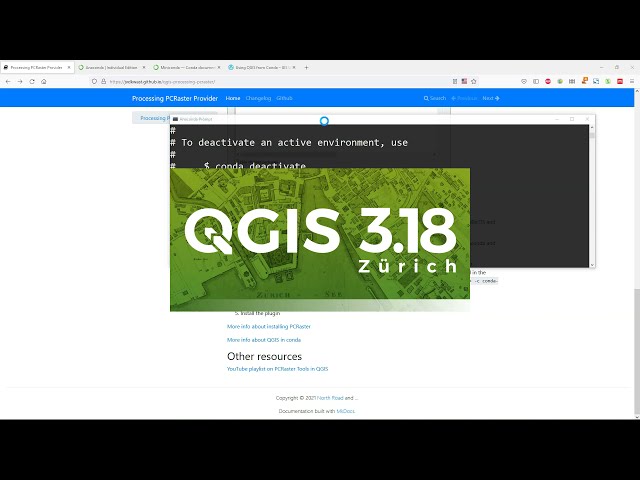The width and height of the screenshot is (640, 480).
Task: Follow the North Road copyright link
Action: point(330,398)
